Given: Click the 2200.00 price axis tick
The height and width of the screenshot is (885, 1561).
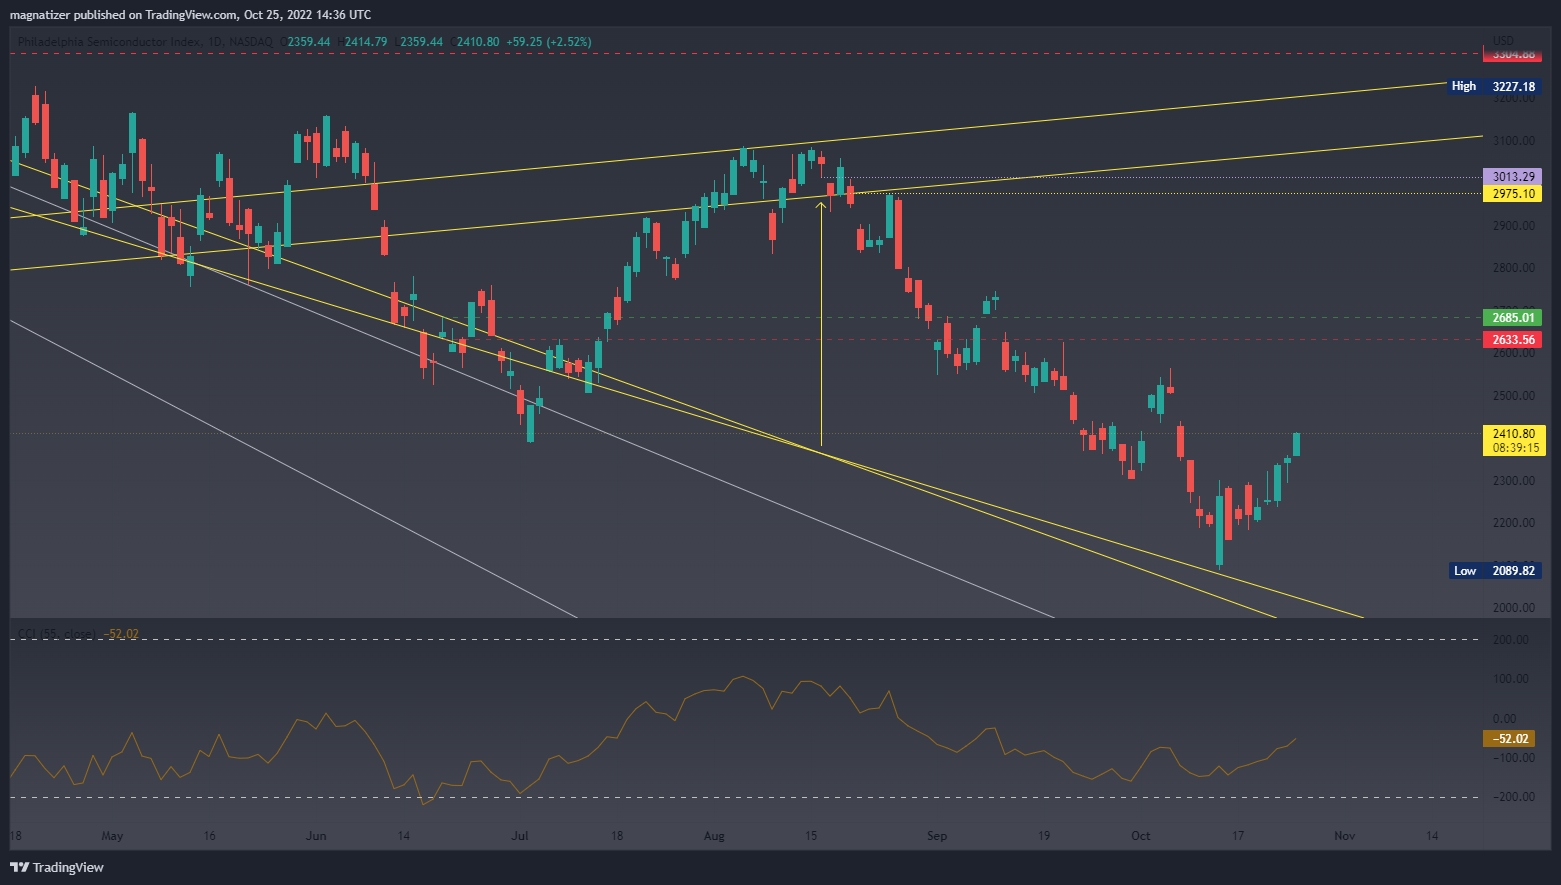Looking at the screenshot, I should (1513, 523).
